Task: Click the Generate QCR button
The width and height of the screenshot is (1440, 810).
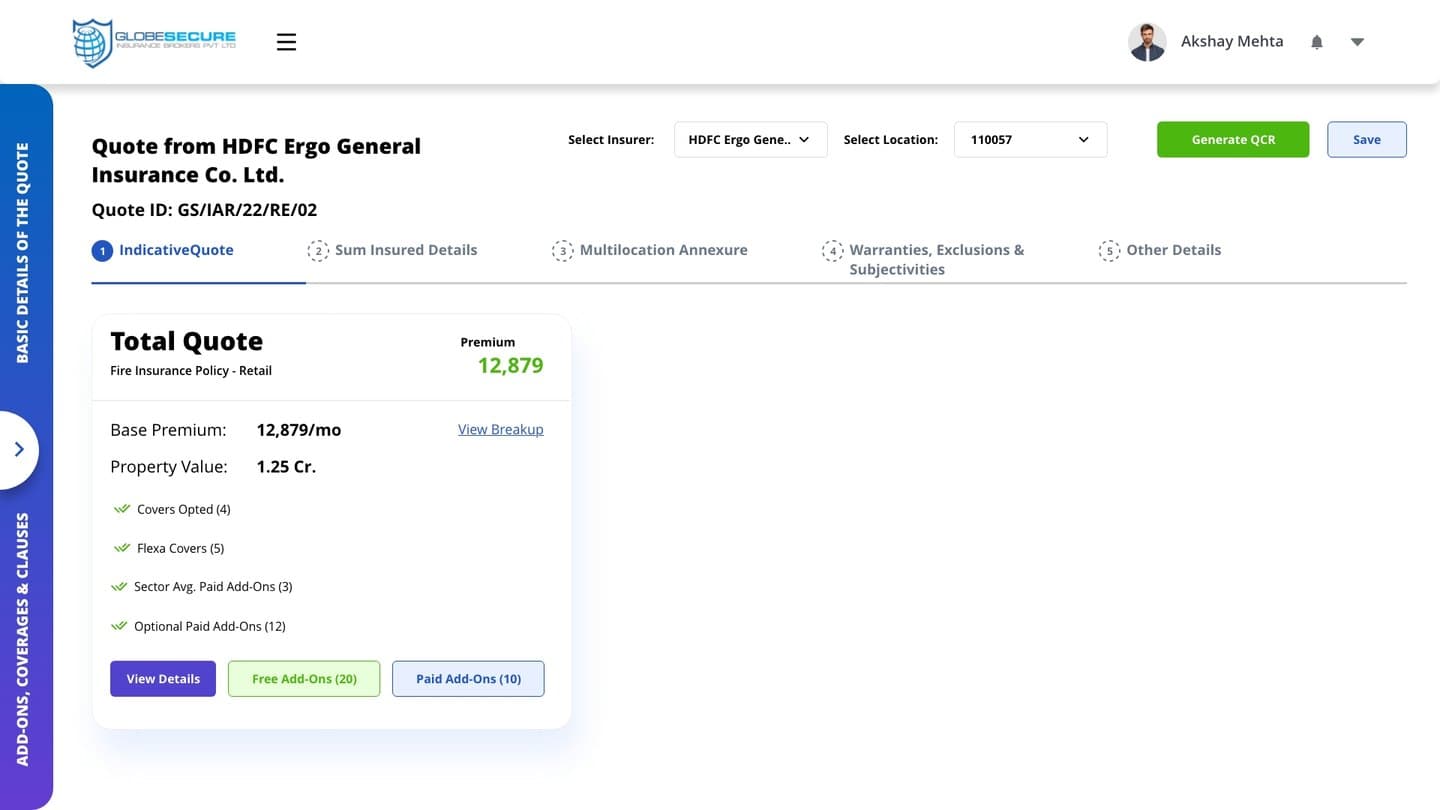Action: [x=1233, y=140]
